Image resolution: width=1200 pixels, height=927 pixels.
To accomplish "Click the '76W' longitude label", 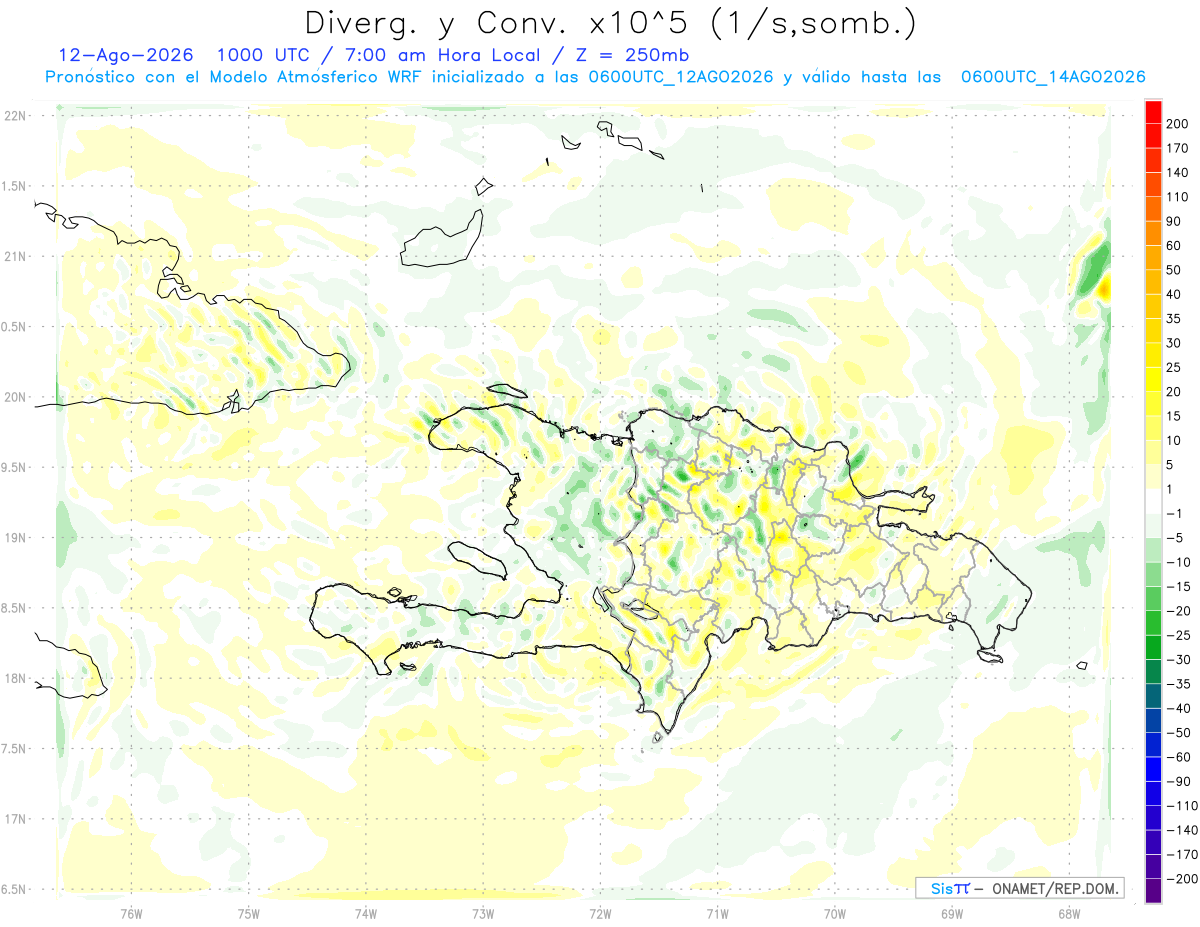I will tap(131, 913).
